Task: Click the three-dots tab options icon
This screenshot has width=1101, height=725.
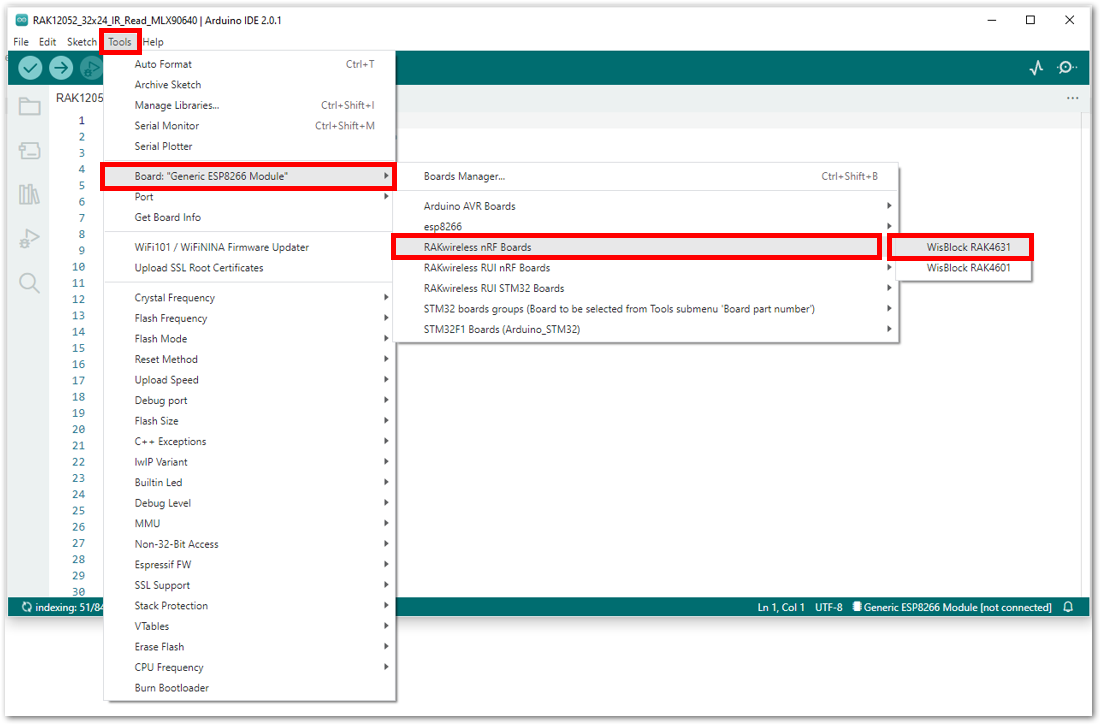Action: point(1072,98)
